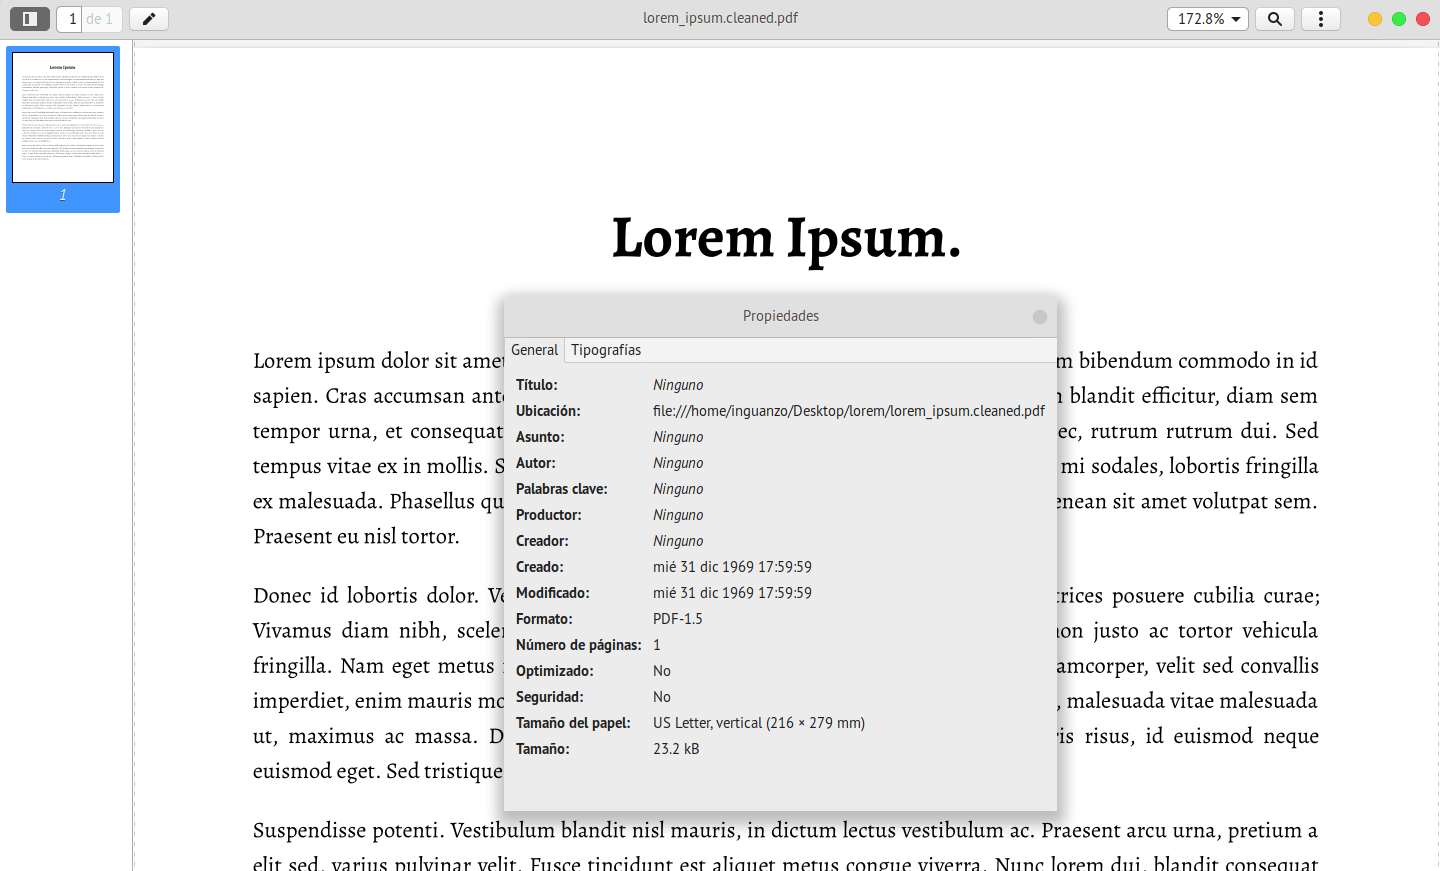Close the viewer with red button
Image resolution: width=1440 pixels, height=871 pixels.
1423,19
